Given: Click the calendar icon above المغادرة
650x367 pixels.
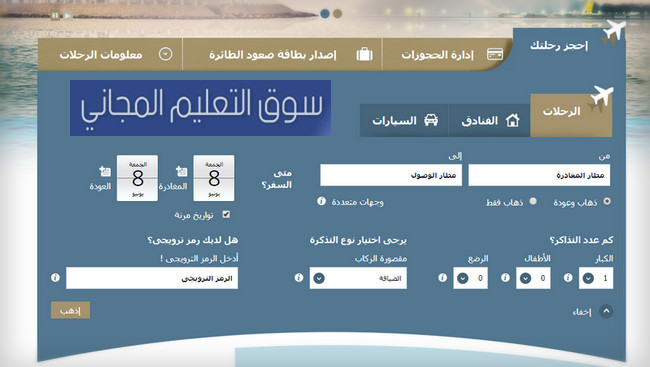Looking at the screenshot, I should point(181,171).
